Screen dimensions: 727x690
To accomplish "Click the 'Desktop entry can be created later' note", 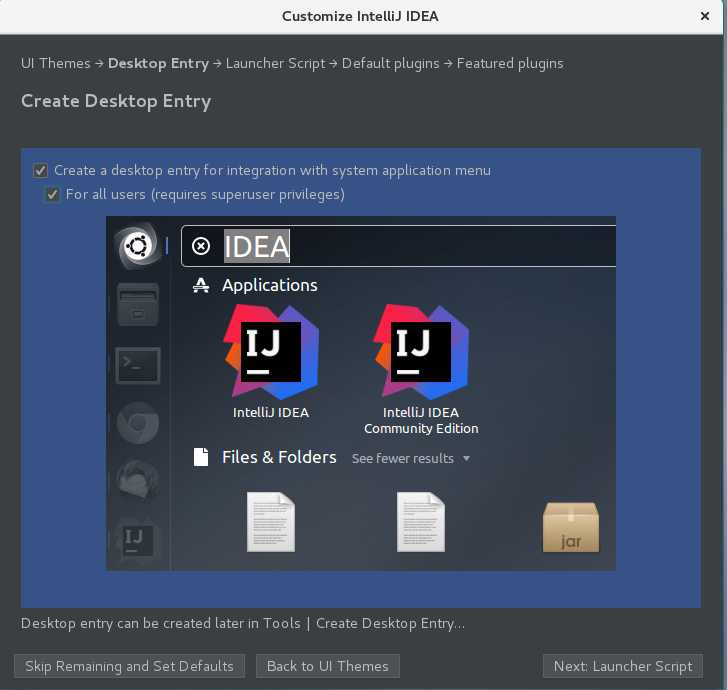I will tap(242, 624).
